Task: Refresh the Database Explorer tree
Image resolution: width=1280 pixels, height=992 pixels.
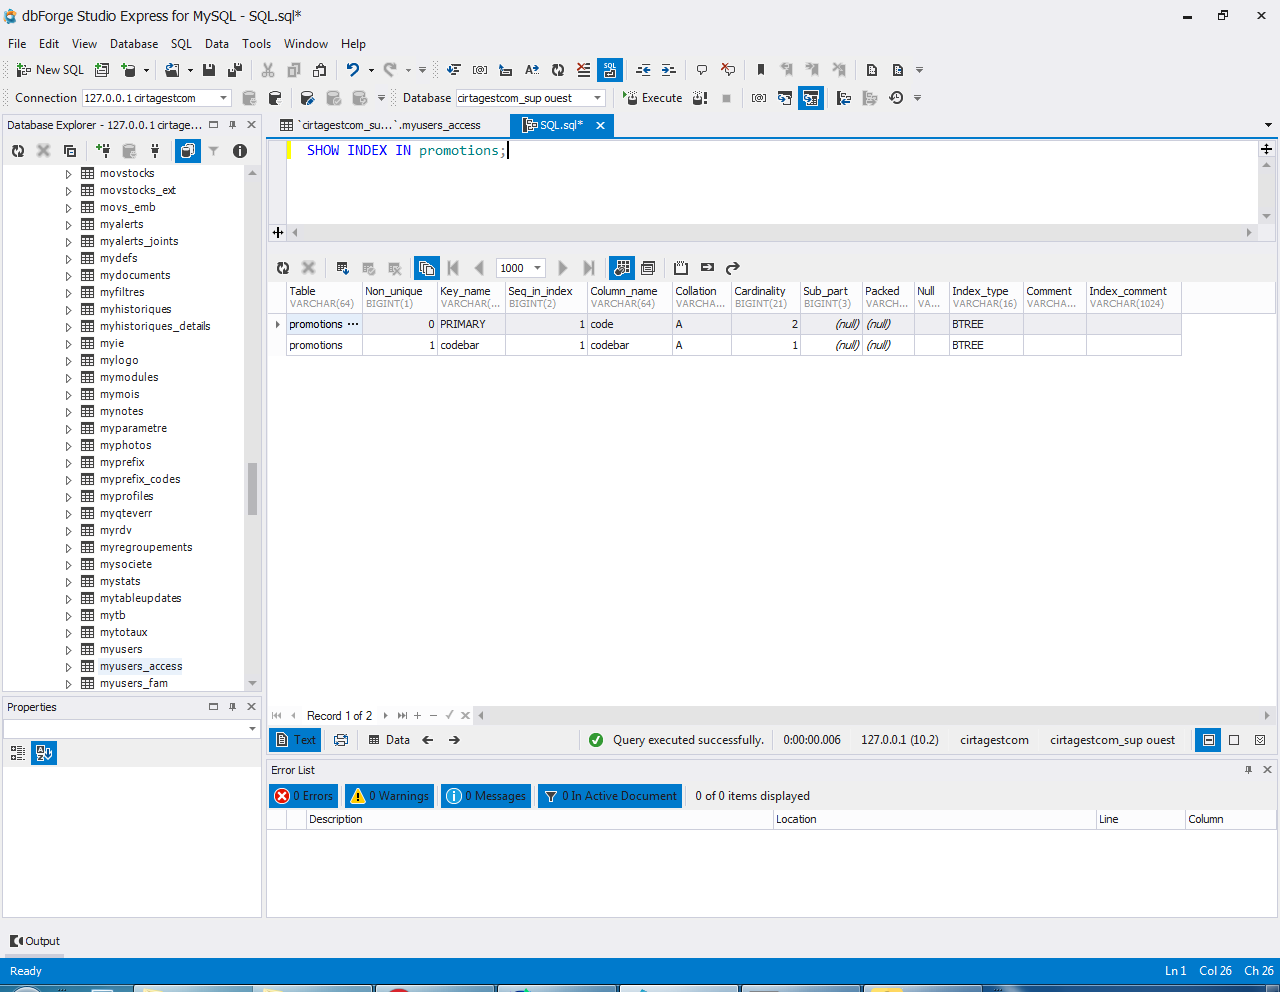Action: click(18, 151)
